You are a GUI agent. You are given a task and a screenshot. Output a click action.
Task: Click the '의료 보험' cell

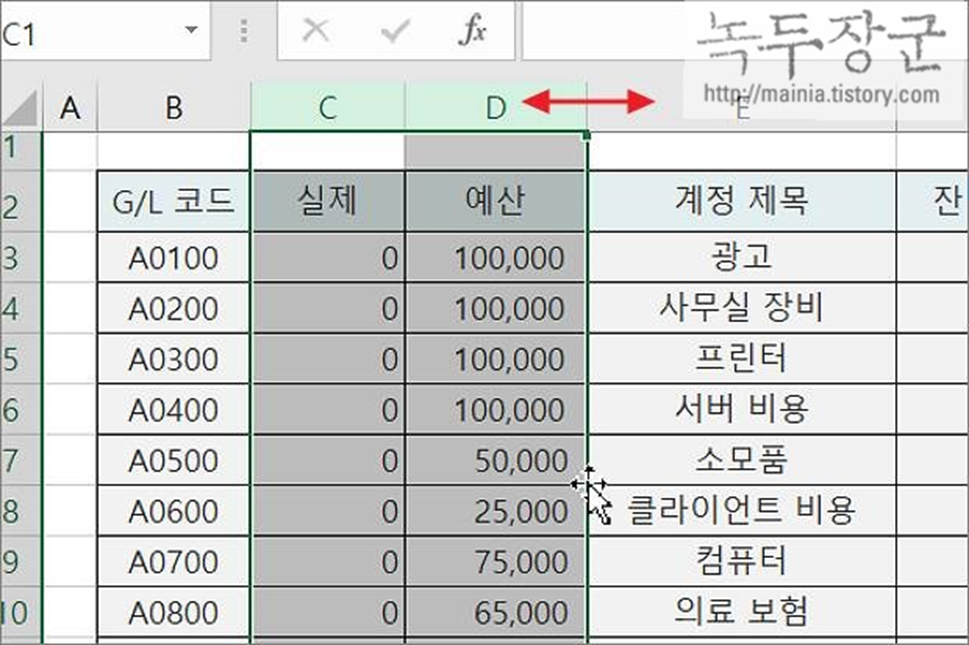pyautogui.click(x=742, y=612)
